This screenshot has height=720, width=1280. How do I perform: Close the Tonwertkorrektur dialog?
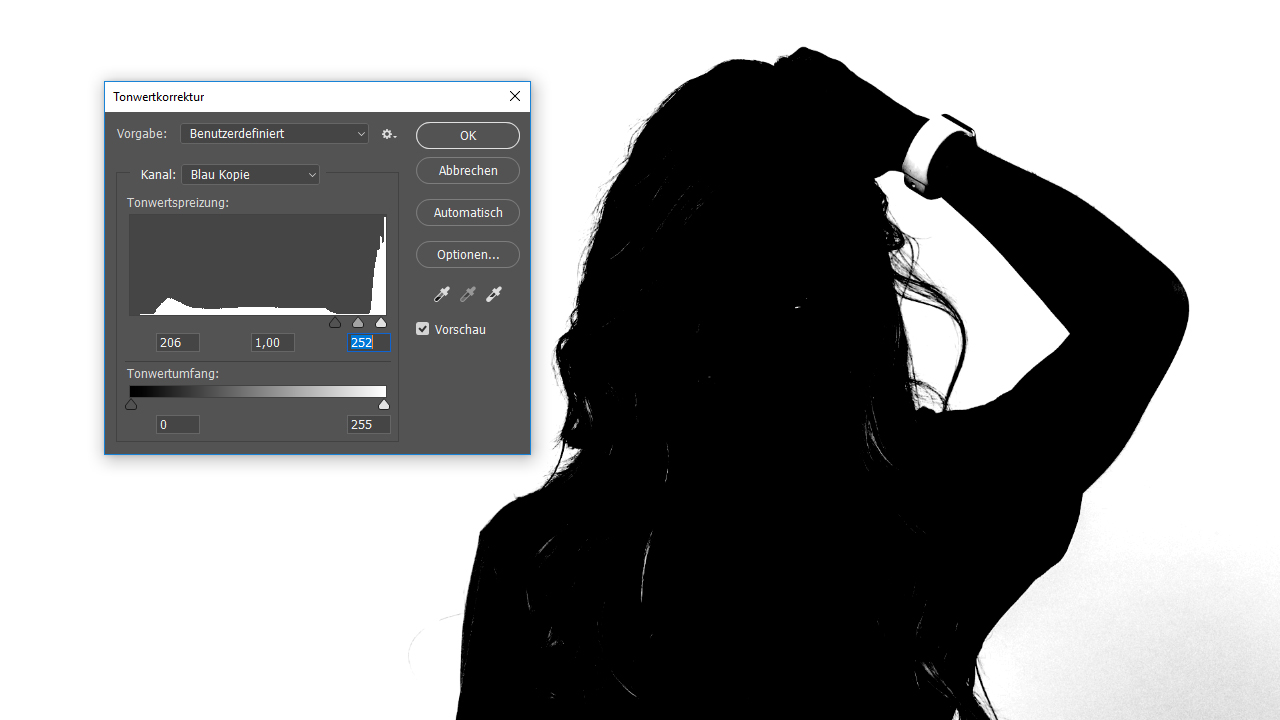coord(515,97)
